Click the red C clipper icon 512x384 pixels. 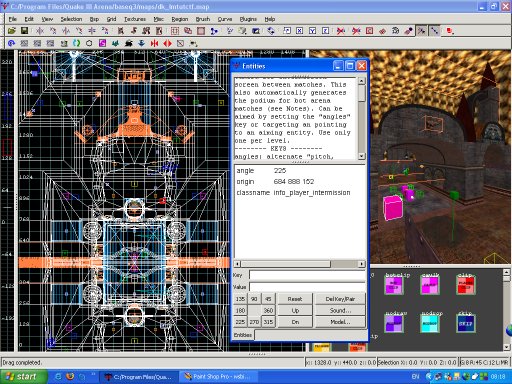[x=369, y=31]
